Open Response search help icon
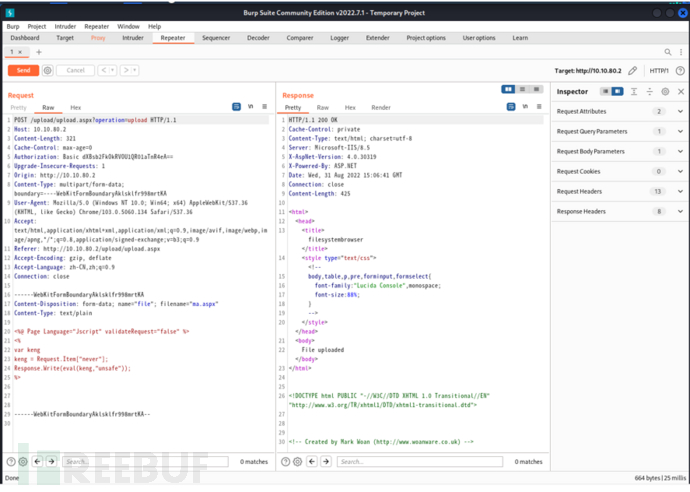Image resolution: width=690 pixels, height=492 pixels. coord(286,462)
